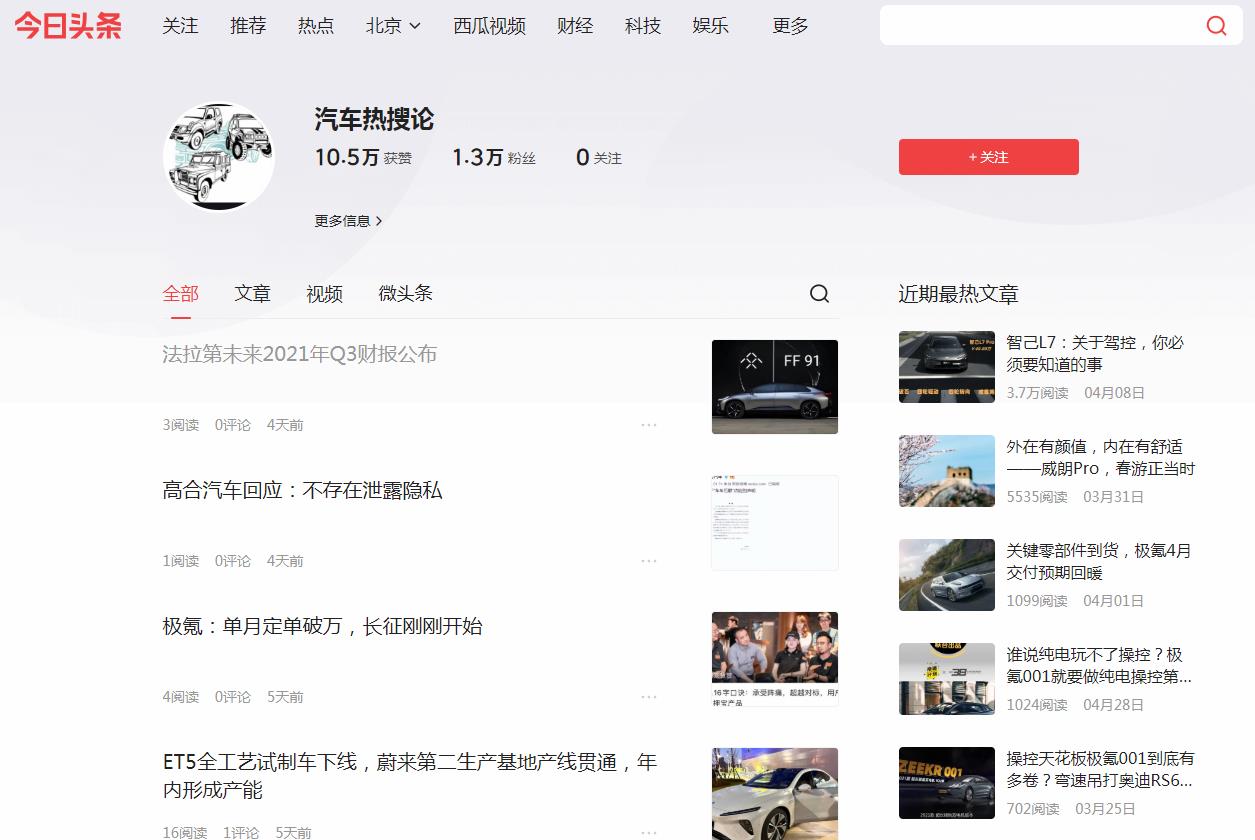Open hot article 关键零部件到货
This screenshot has height=840, width=1255.
[x=1099, y=561]
